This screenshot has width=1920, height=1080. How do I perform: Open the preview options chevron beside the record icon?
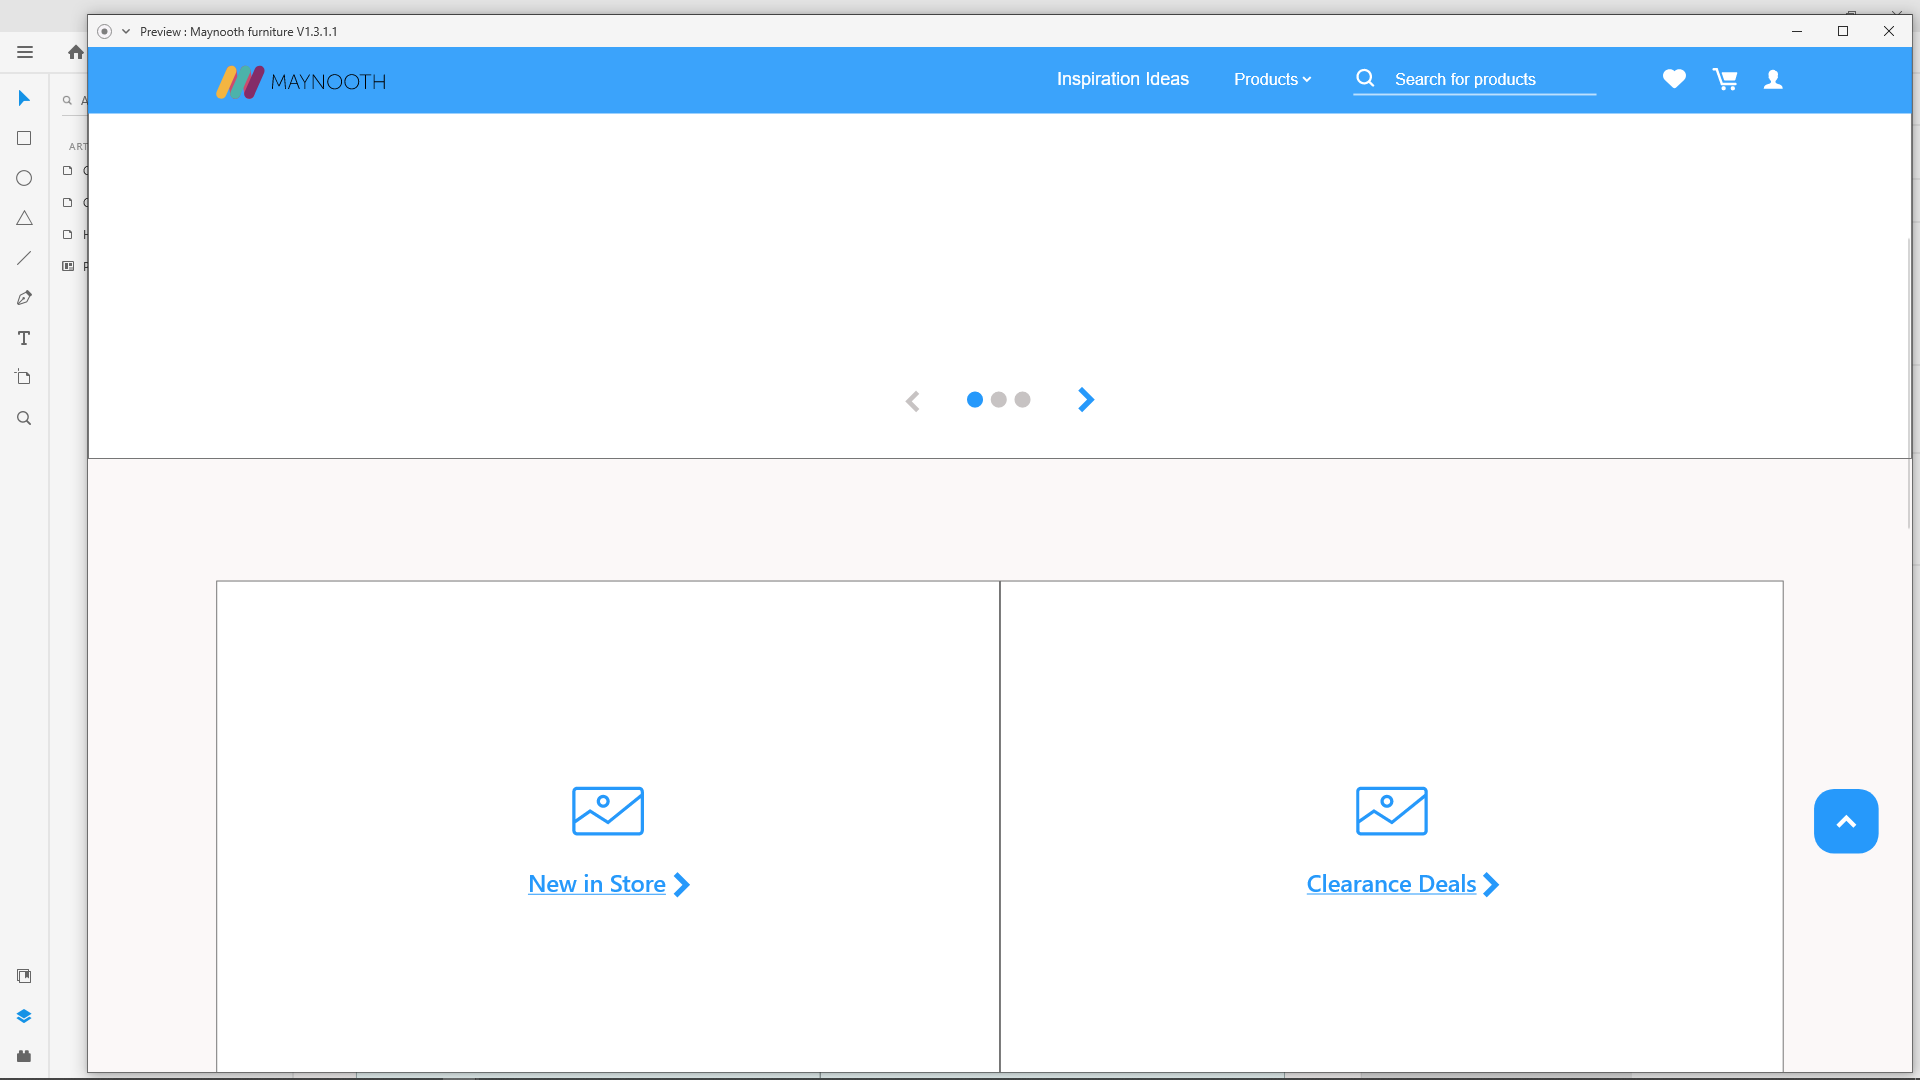[x=125, y=31]
